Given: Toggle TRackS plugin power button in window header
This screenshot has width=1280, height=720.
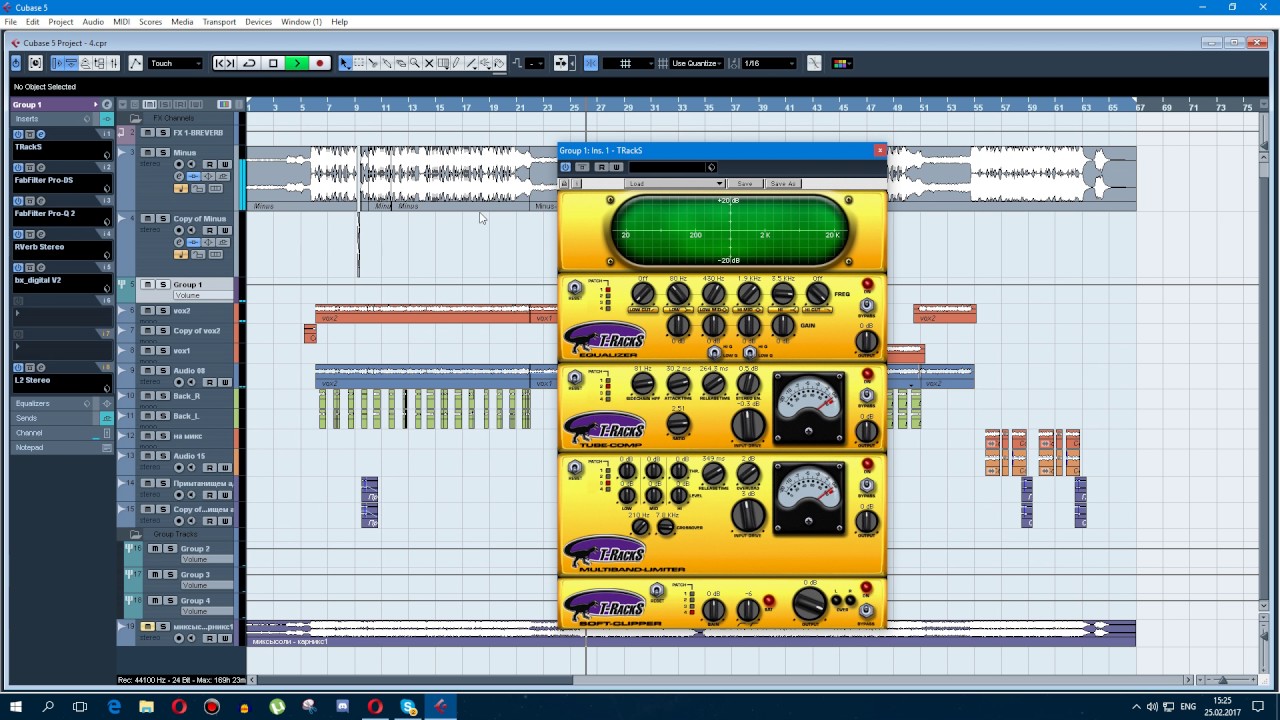Looking at the screenshot, I should click(566, 167).
